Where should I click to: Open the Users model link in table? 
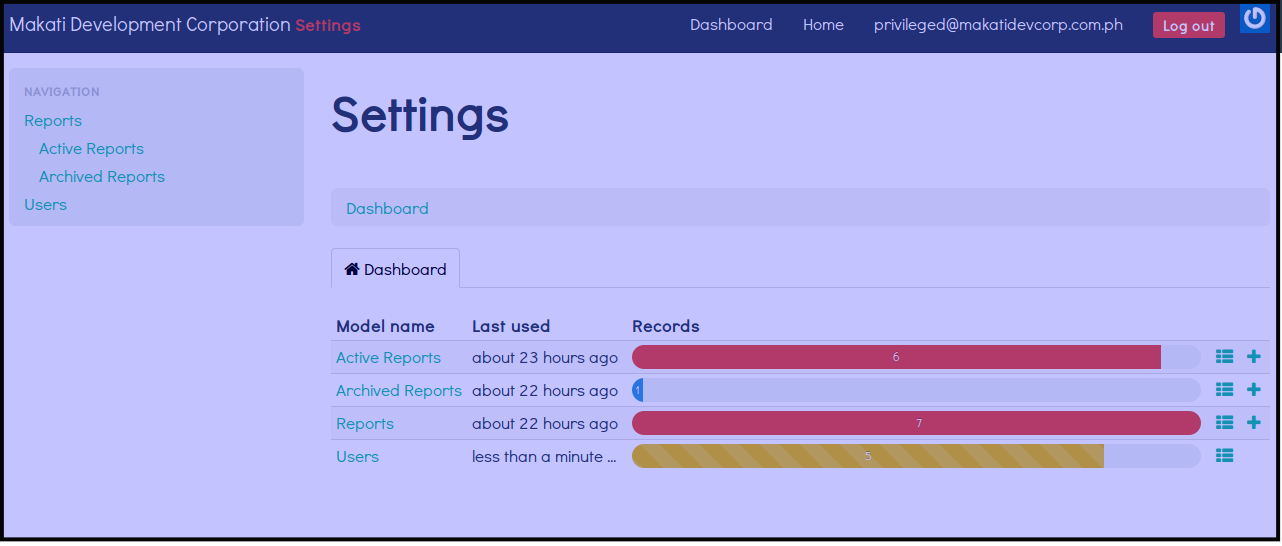(357, 457)
